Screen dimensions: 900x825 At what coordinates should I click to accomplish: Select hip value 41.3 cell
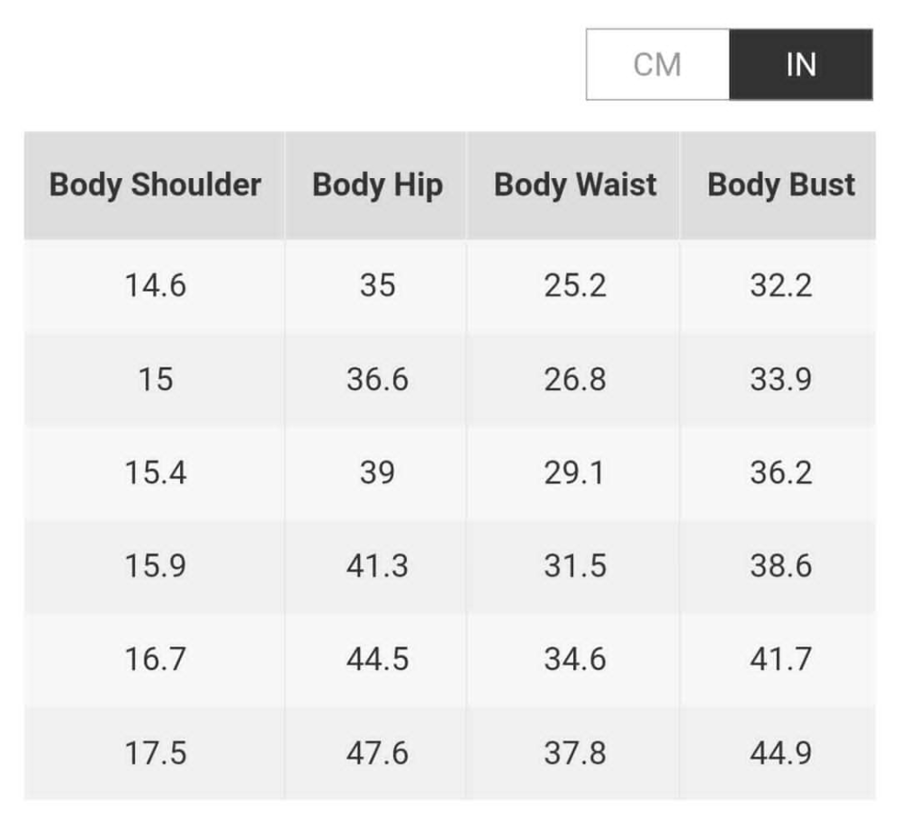376,566
